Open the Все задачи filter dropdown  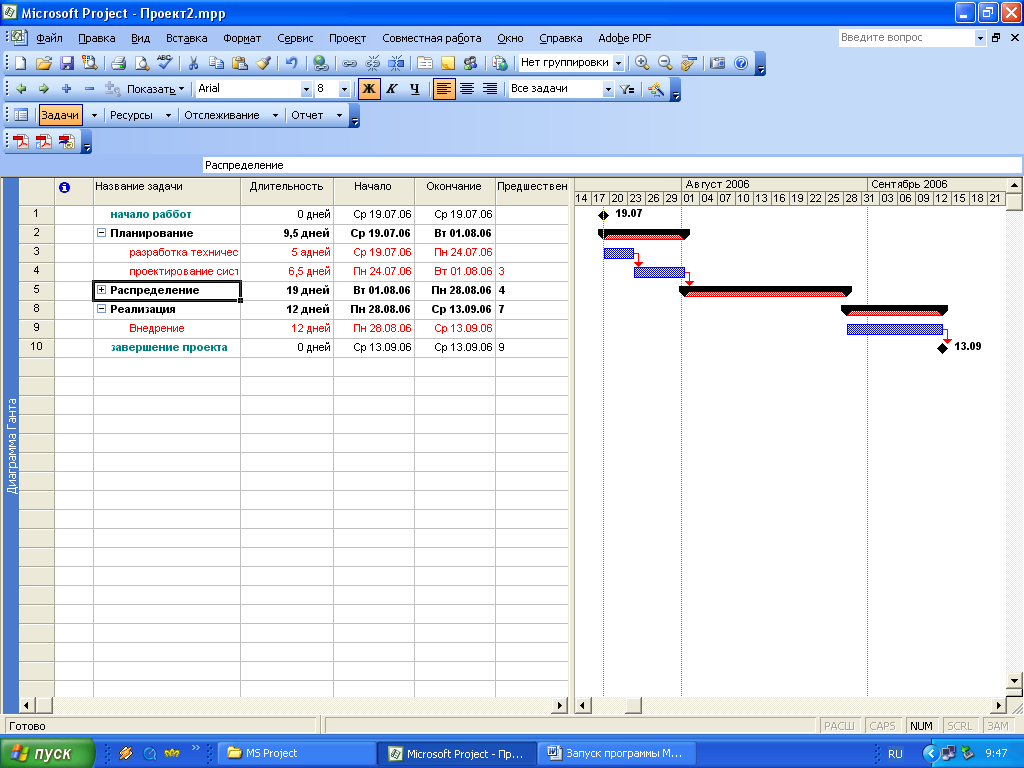pos(608,89)
